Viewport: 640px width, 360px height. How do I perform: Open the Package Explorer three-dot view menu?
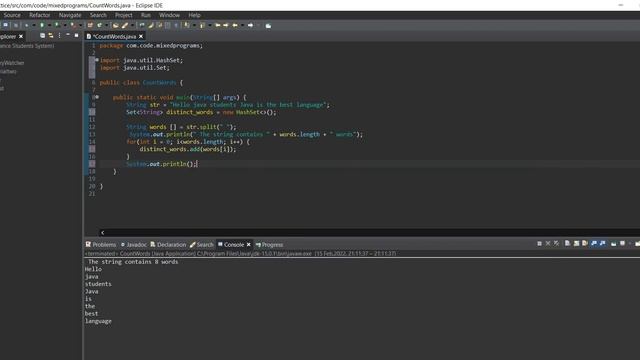tap(60, 36)
